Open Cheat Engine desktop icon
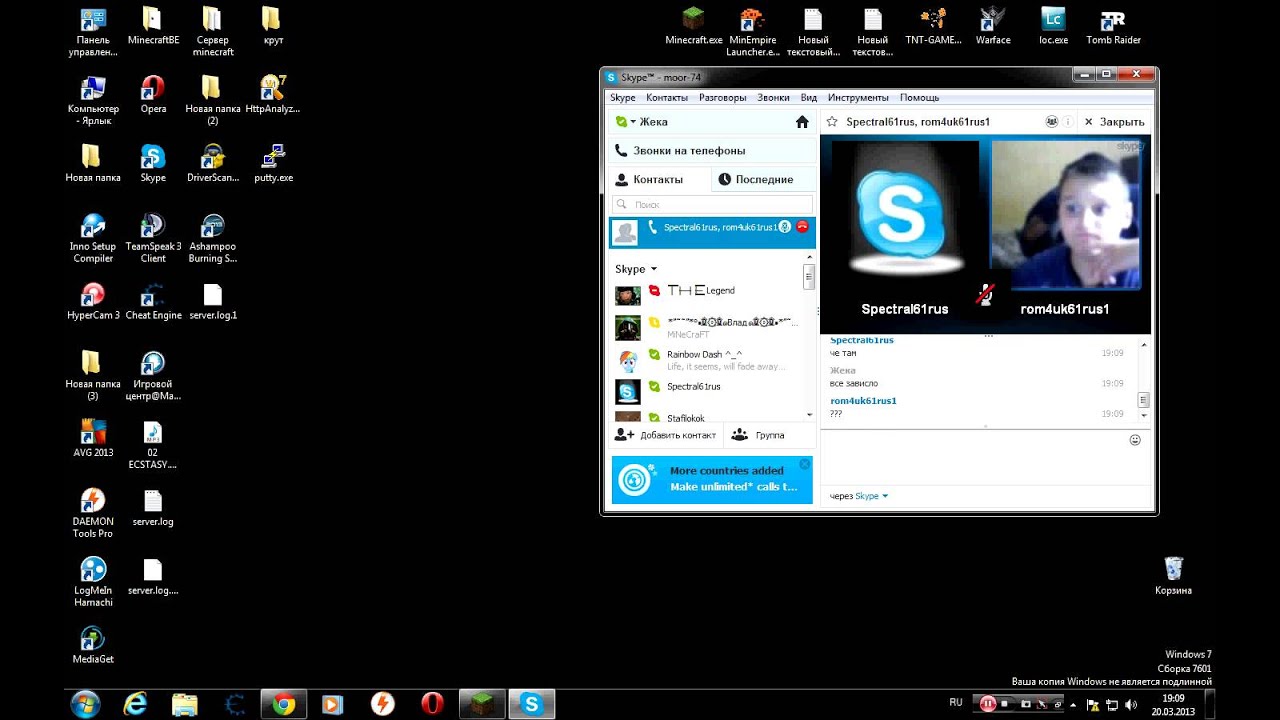1280x720 pixels. tap(153, 302)
